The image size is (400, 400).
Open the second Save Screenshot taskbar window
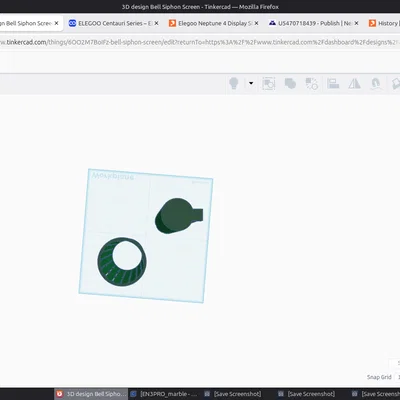tap(307, 394)
